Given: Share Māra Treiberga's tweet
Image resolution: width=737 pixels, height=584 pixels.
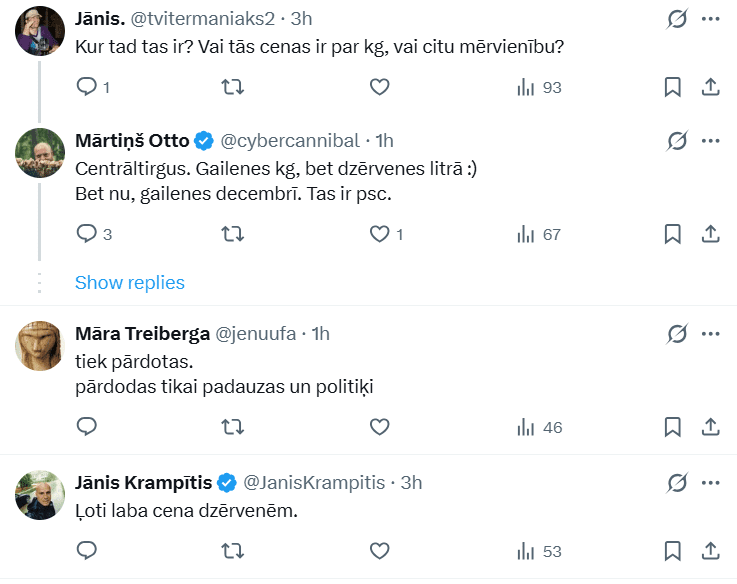Looking at the screenshot, I should (711, 427).
